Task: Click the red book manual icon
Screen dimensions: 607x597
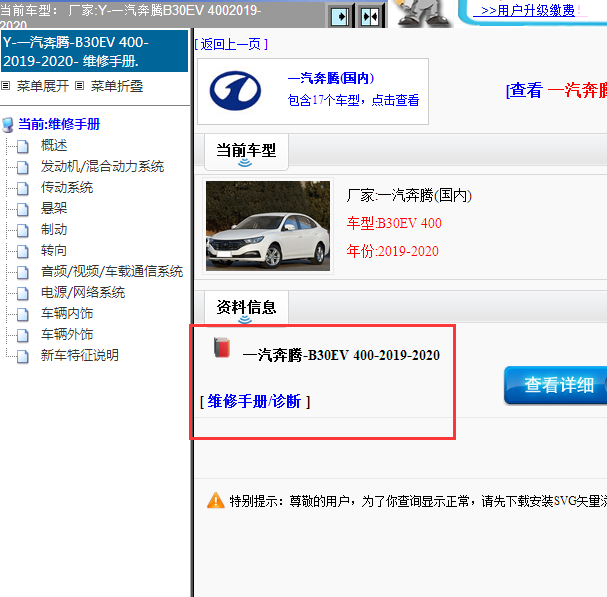Action: point(222,347)
